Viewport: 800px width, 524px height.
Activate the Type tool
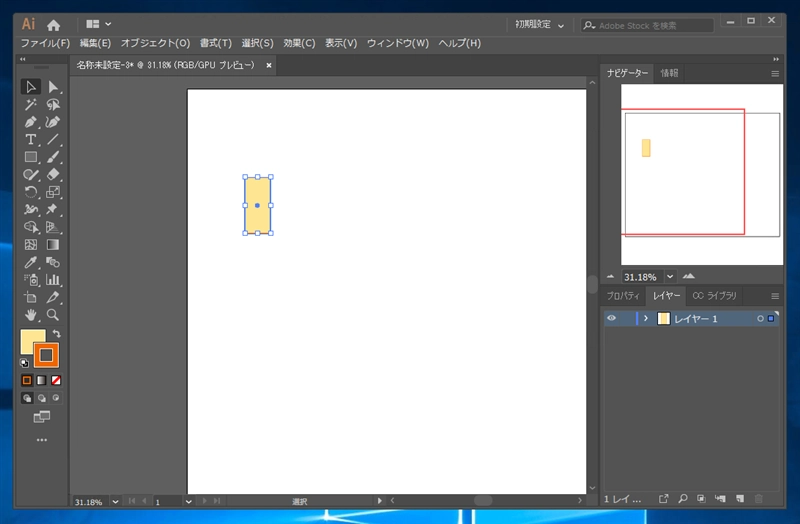[31, 139]
